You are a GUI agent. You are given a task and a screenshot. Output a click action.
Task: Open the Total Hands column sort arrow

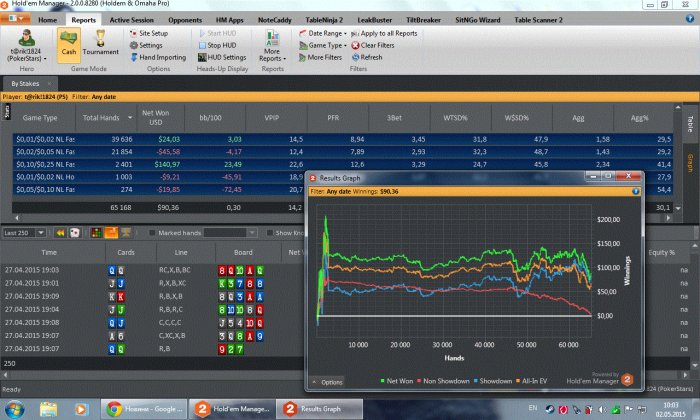pos(130,118)
